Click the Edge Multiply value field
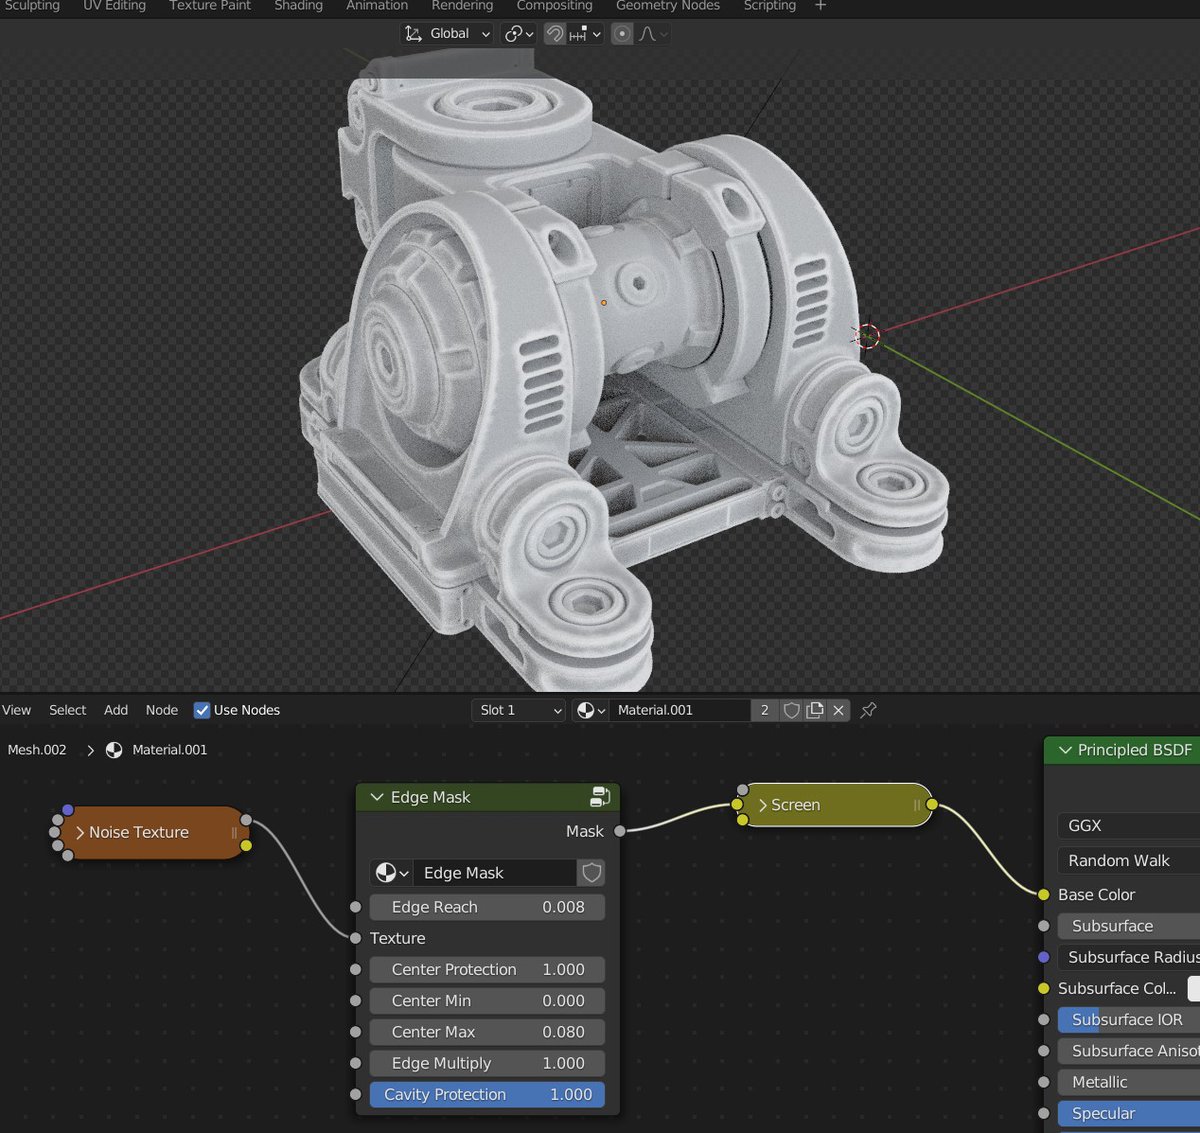Viewport: 1200px width, 1133px height. click(487, 1063)
